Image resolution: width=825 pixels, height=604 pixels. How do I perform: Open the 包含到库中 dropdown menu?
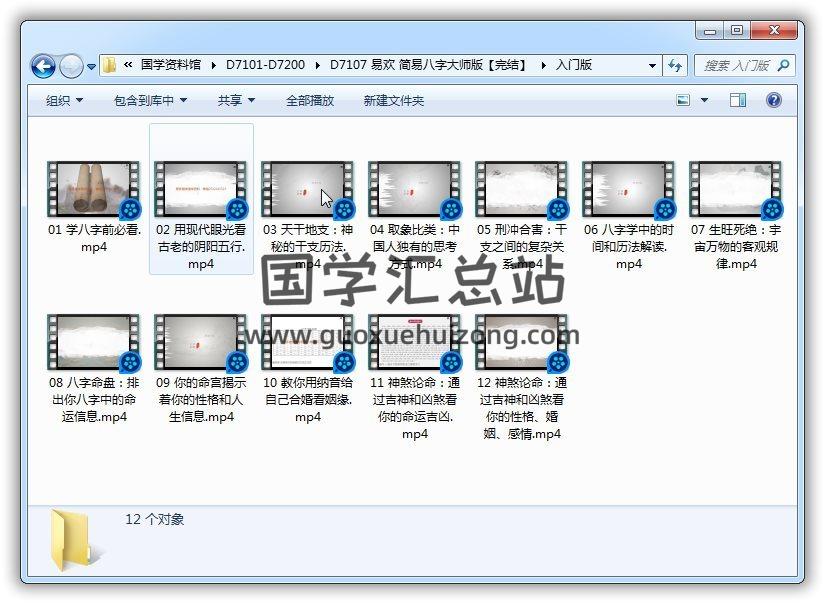[150, 100]
